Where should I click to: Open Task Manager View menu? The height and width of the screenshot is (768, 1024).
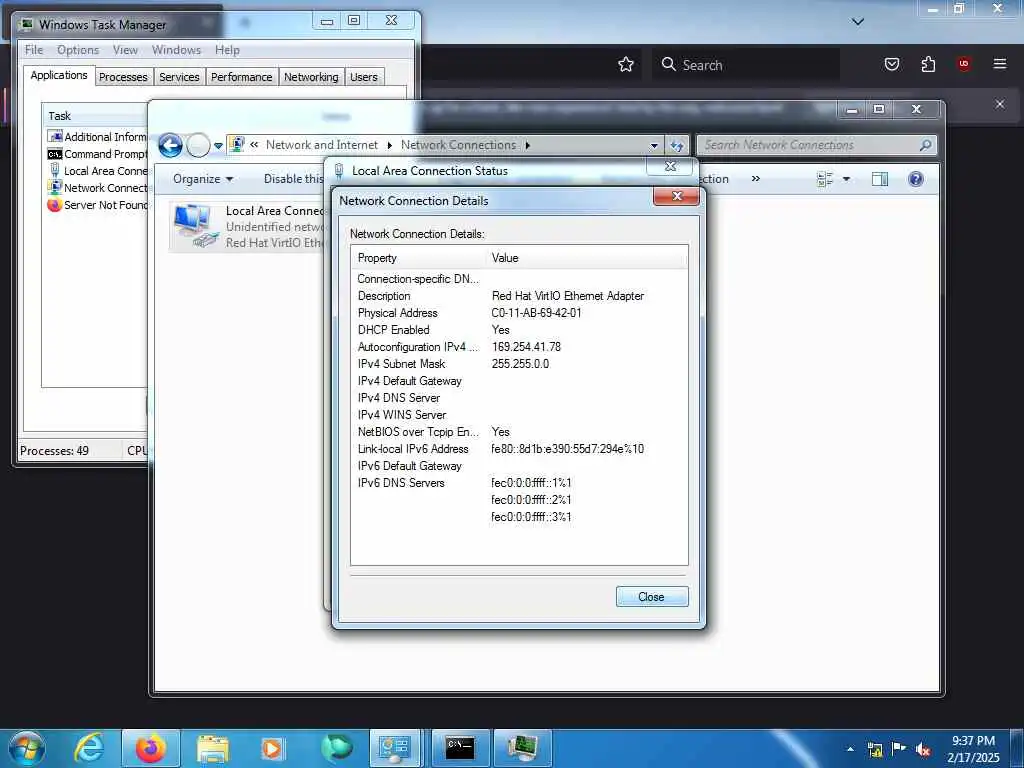click(125, 50)
